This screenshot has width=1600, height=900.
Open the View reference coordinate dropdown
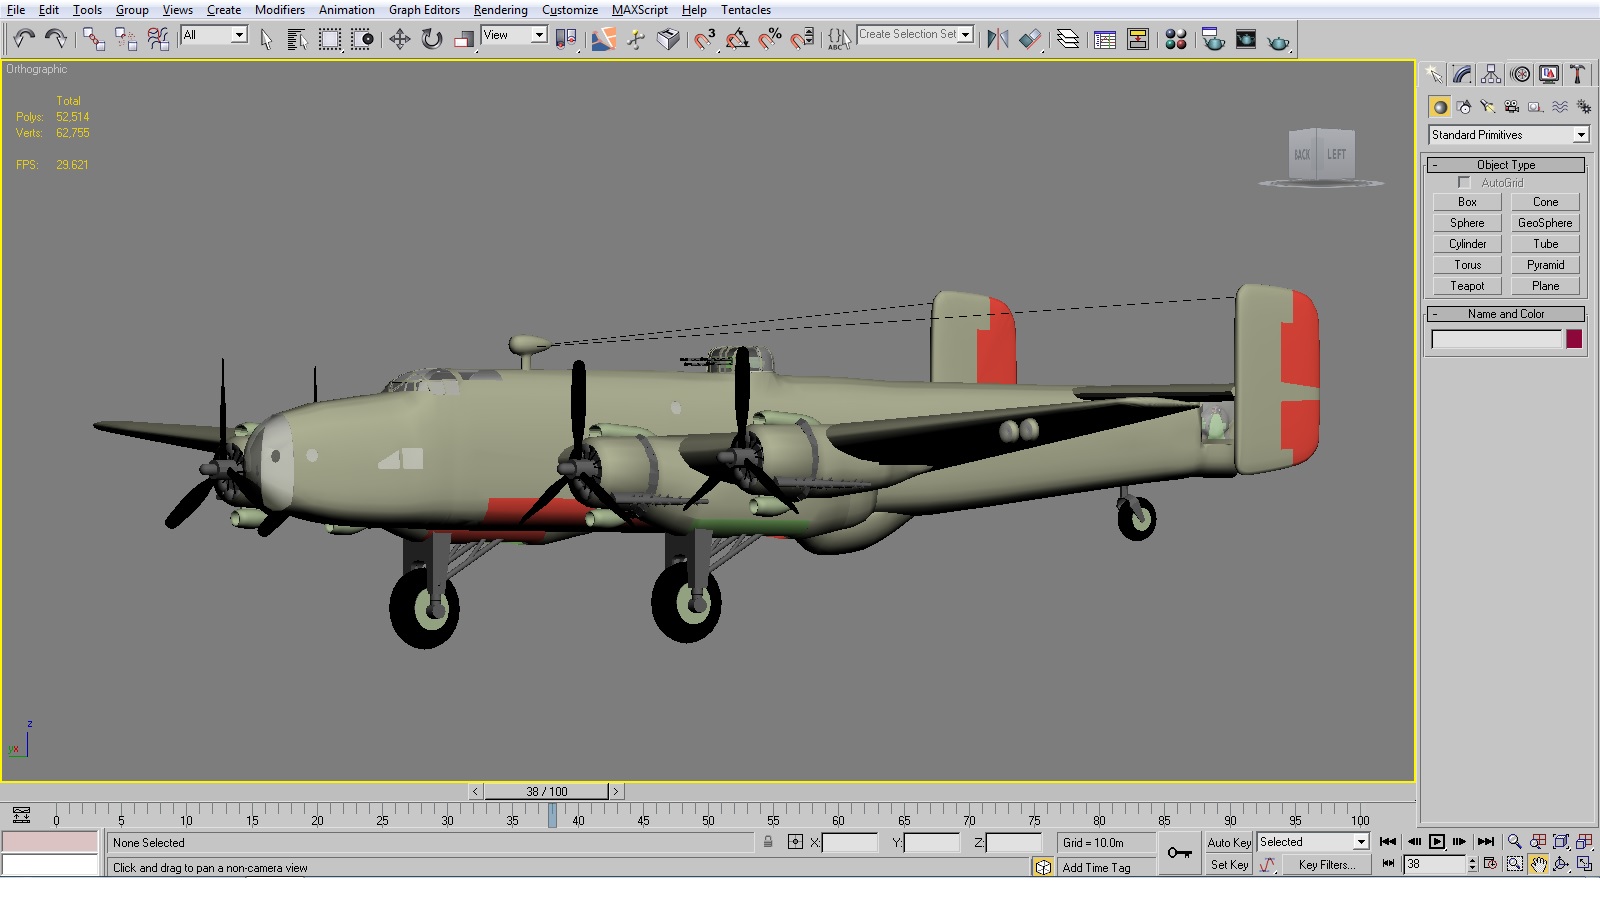click(x=514, y=35)
